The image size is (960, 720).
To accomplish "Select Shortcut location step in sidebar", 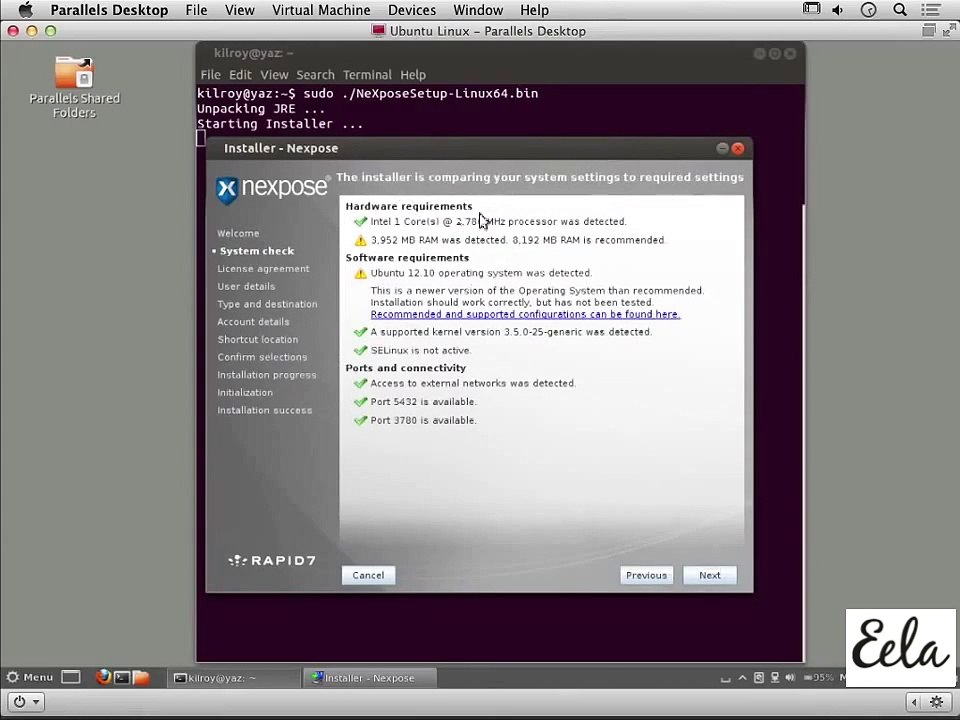I will 258,339.
